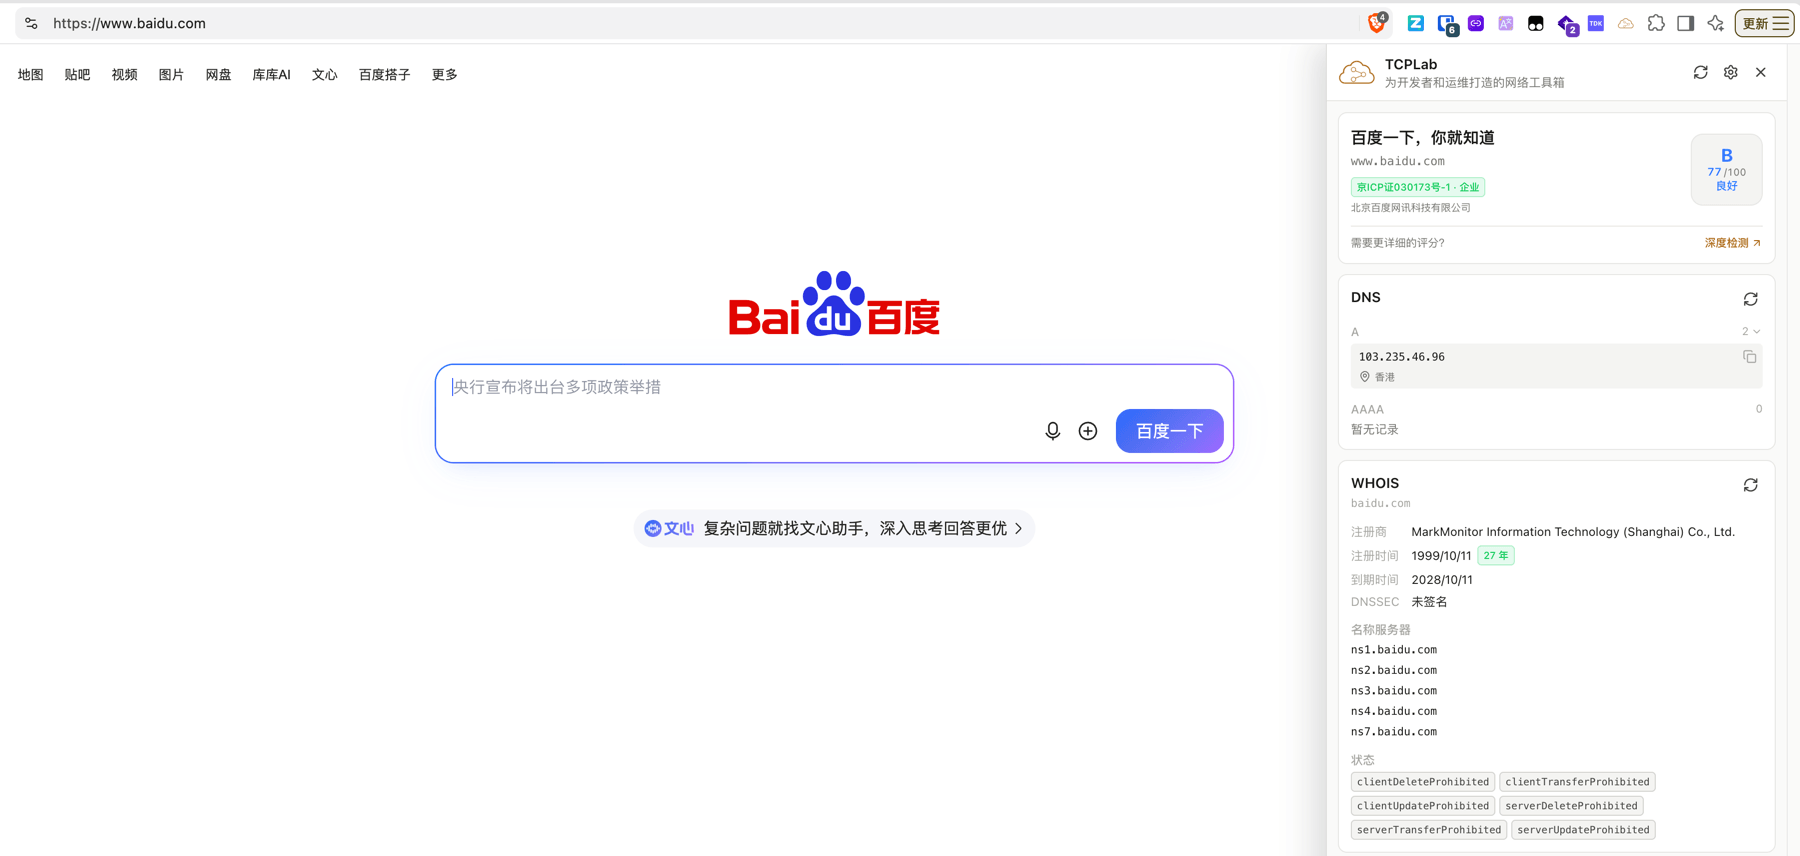The height and width of the screenshot is (856, 1800).
Task: Open the 网盘 nav link
Action: (218, 74)
